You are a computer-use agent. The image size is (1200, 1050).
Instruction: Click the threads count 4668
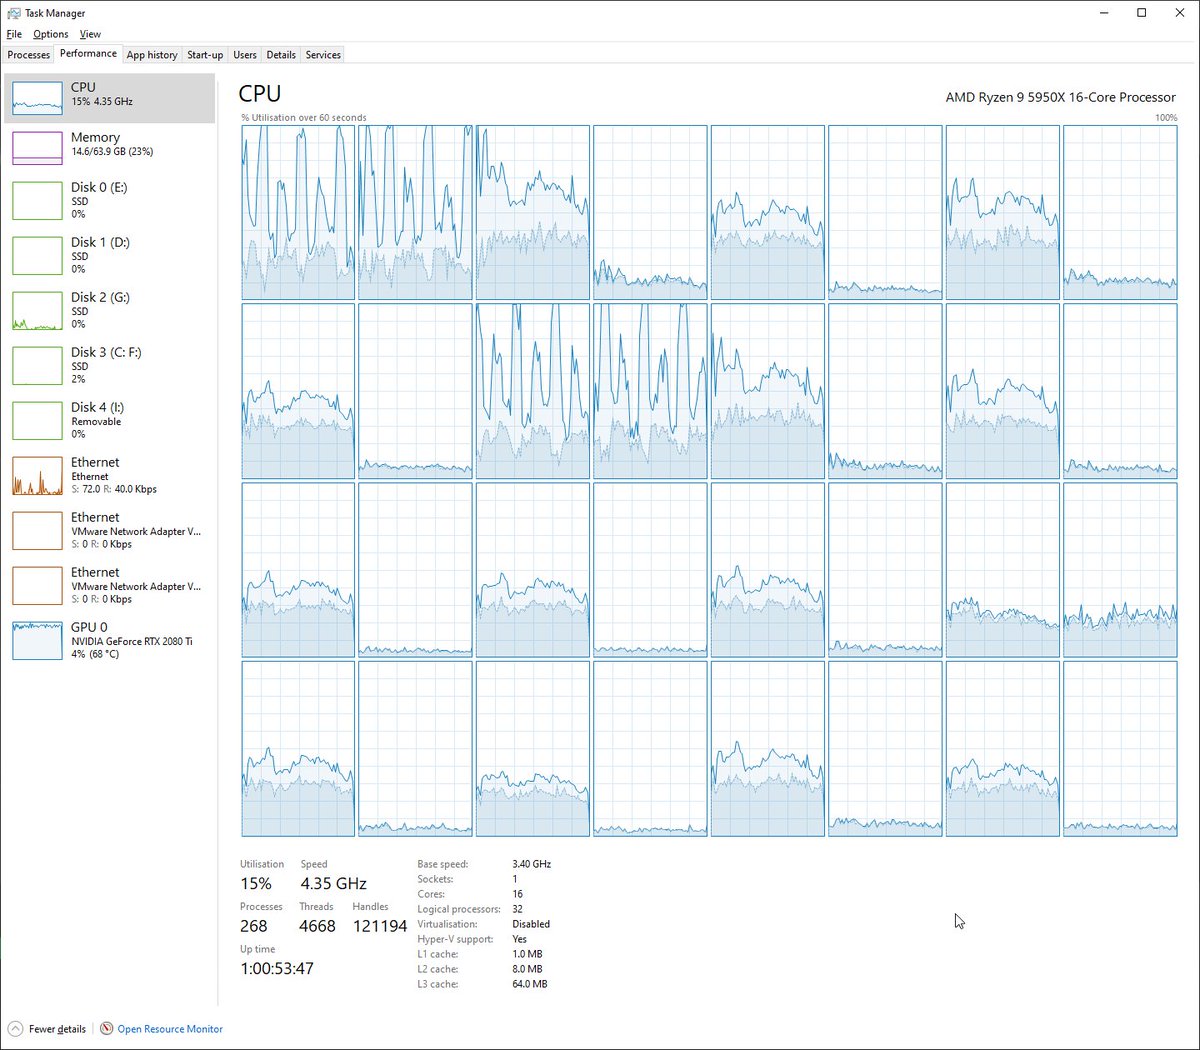[x=317, y=926]
